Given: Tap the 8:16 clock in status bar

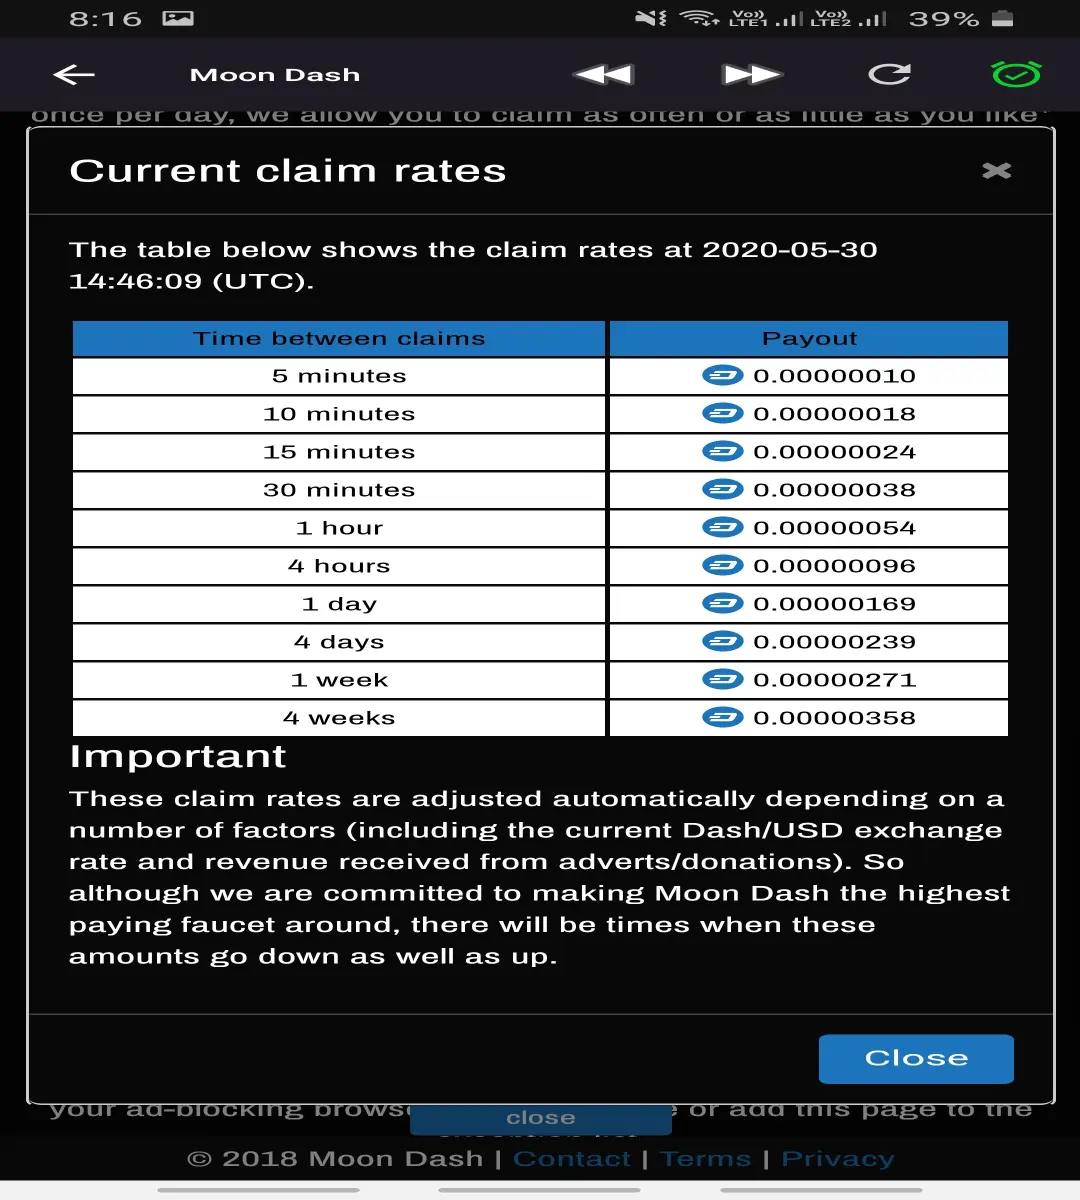Looking at the screenshot, I should tap(106, 18).
